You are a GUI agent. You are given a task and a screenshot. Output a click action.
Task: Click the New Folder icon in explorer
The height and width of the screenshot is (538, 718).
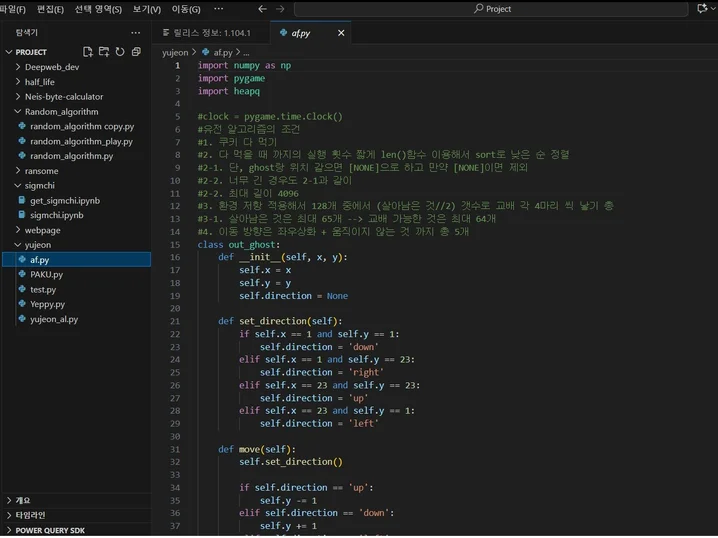103,52
